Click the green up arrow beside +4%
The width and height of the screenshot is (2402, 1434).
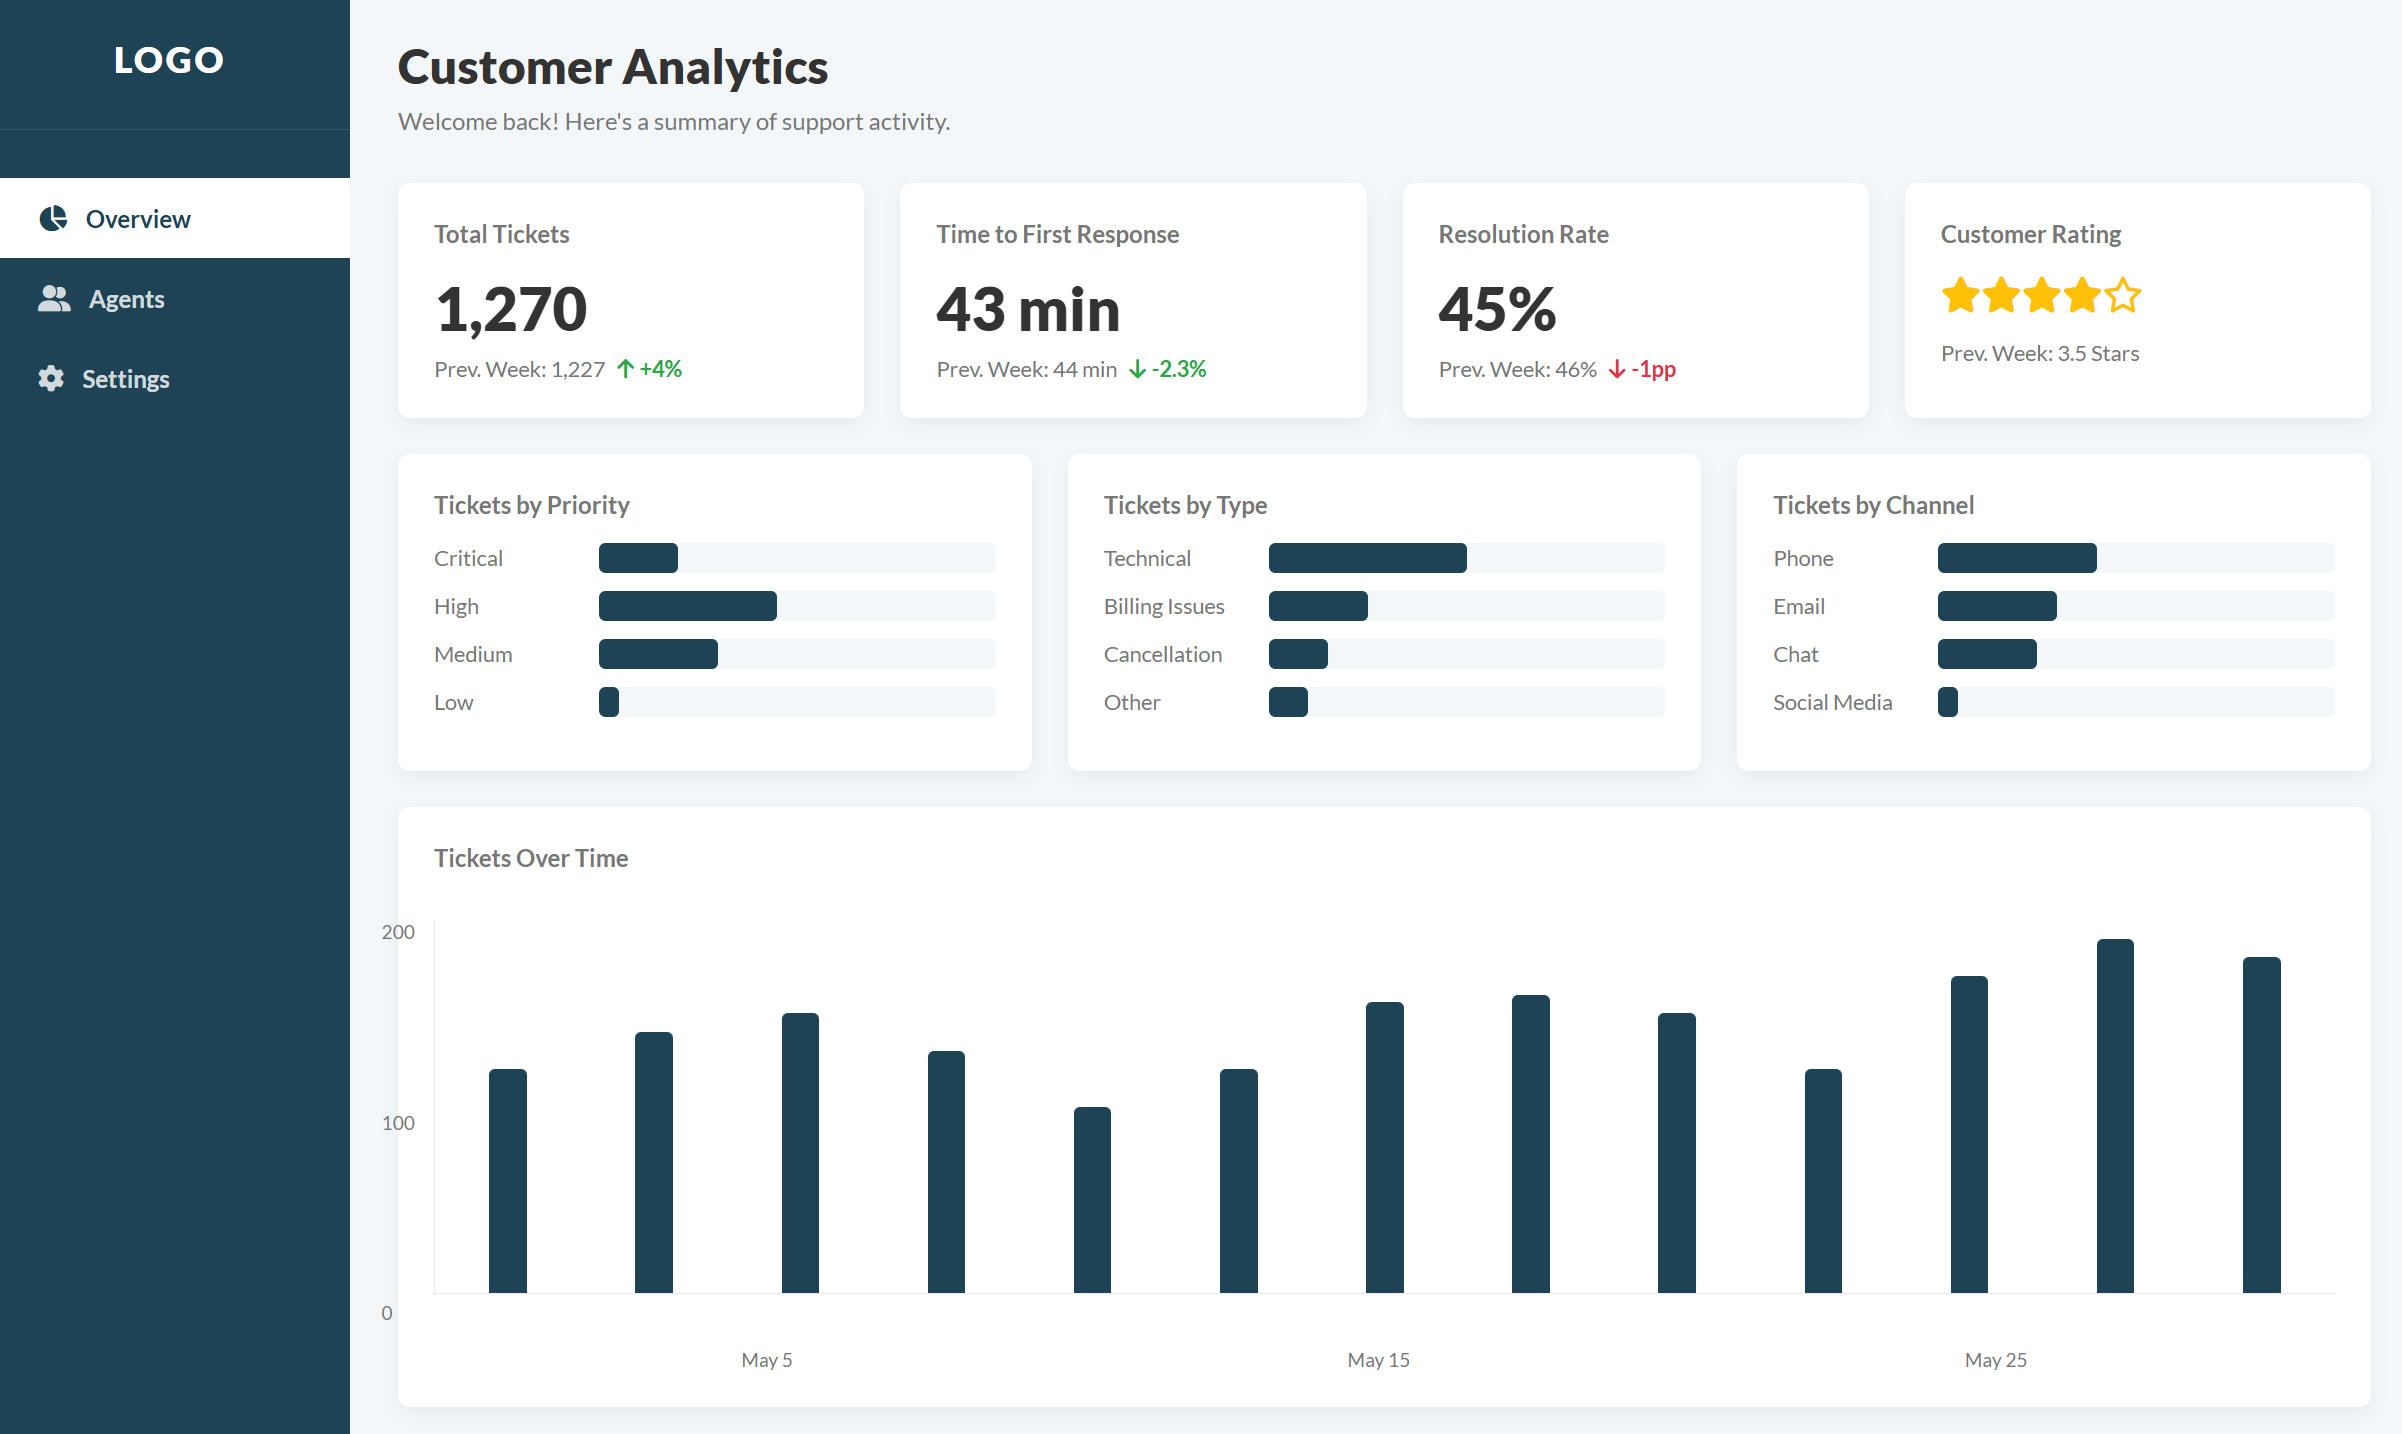625,369
